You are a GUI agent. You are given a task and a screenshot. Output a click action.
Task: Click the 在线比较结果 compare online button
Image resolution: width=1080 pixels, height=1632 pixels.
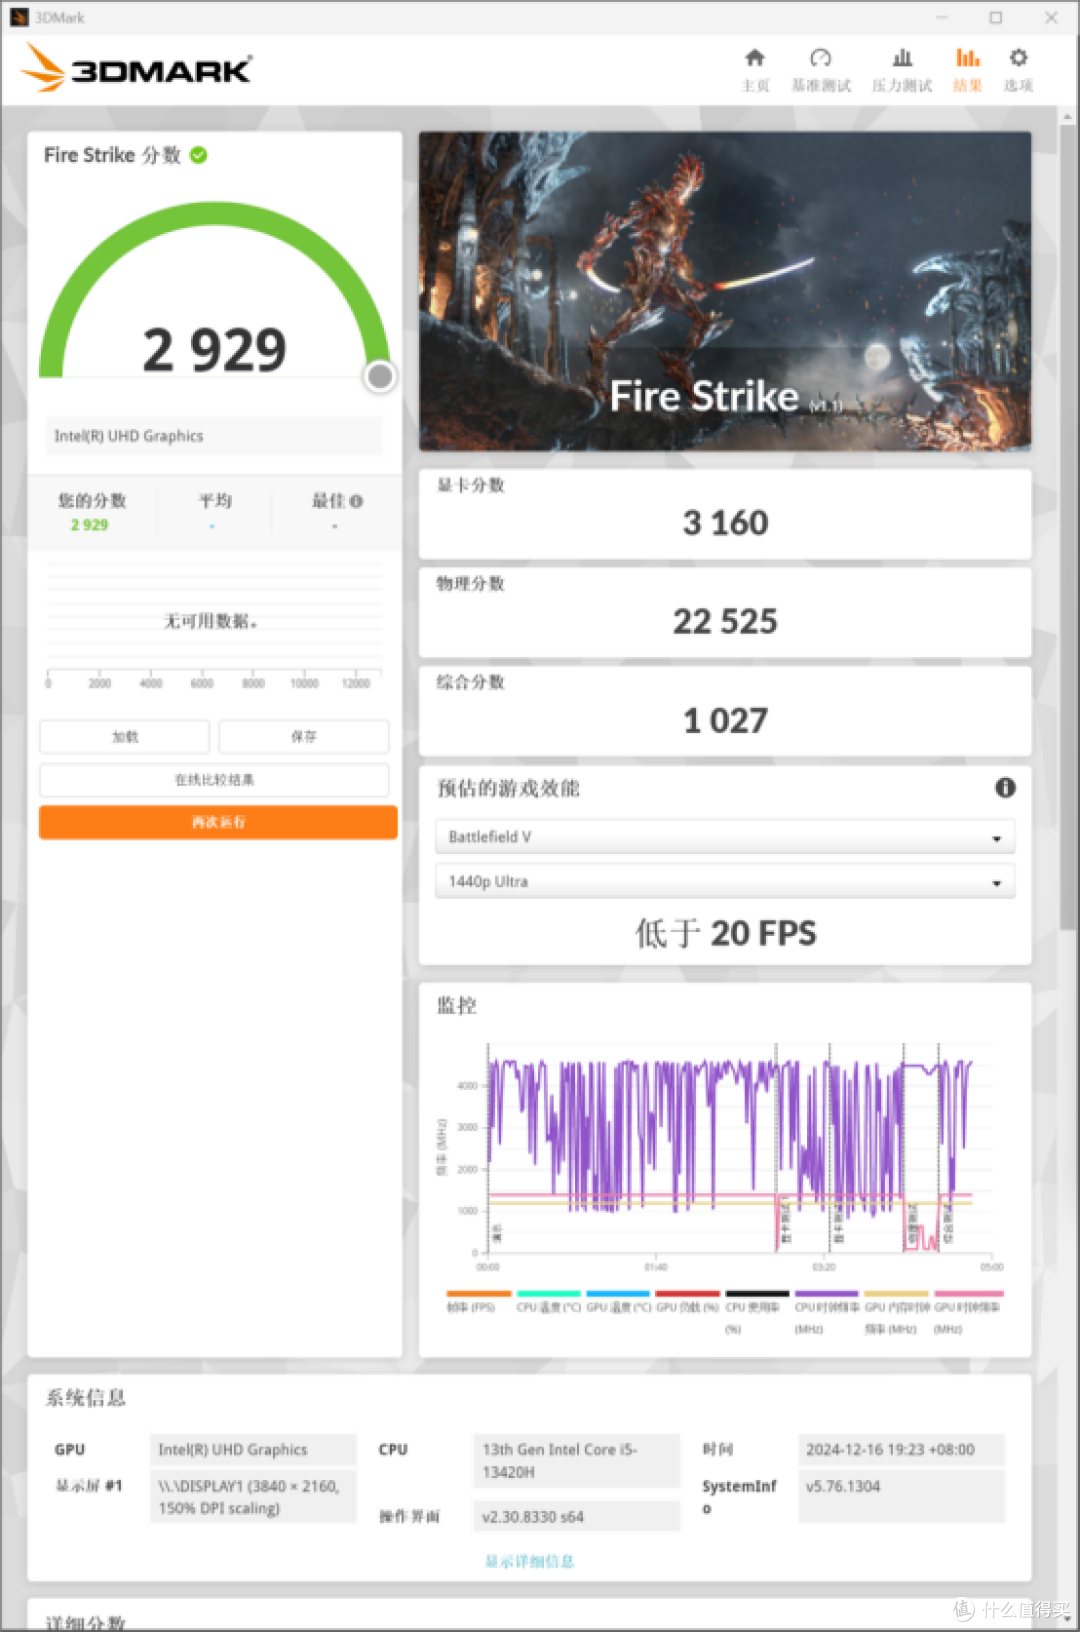(x=214, y=780)
